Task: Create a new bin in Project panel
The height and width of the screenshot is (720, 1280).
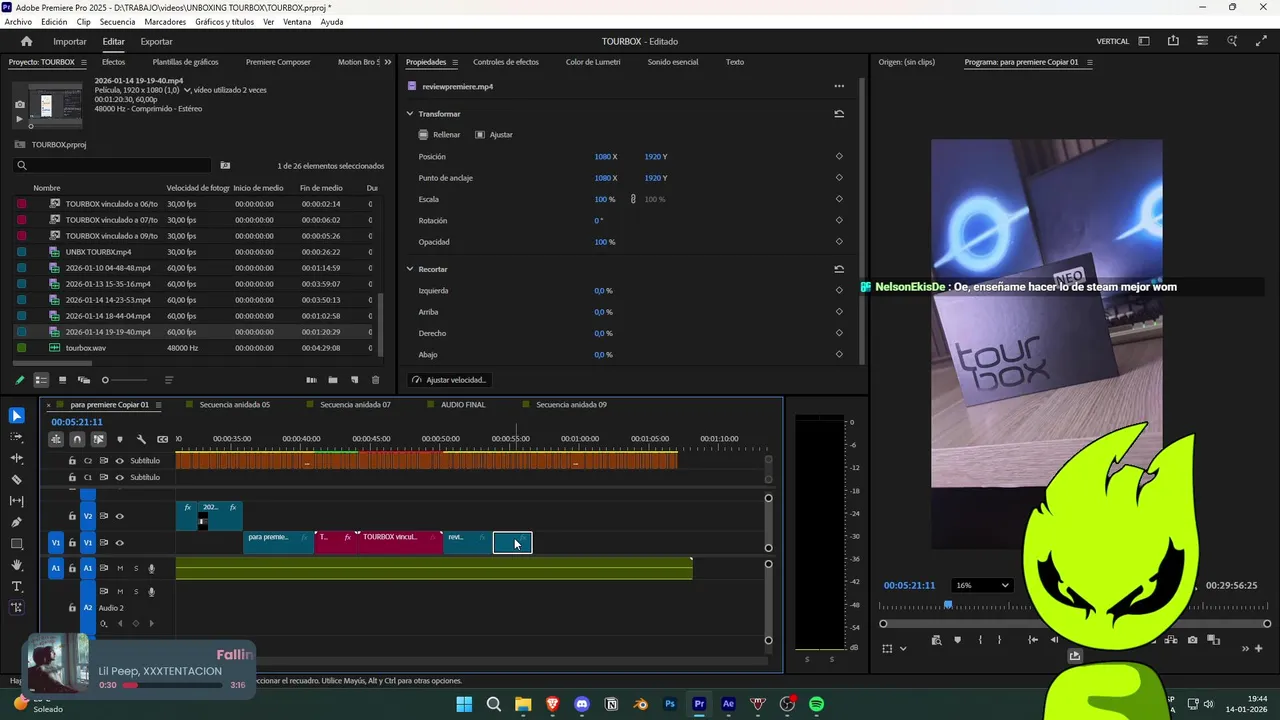Action: pos(333,380)
